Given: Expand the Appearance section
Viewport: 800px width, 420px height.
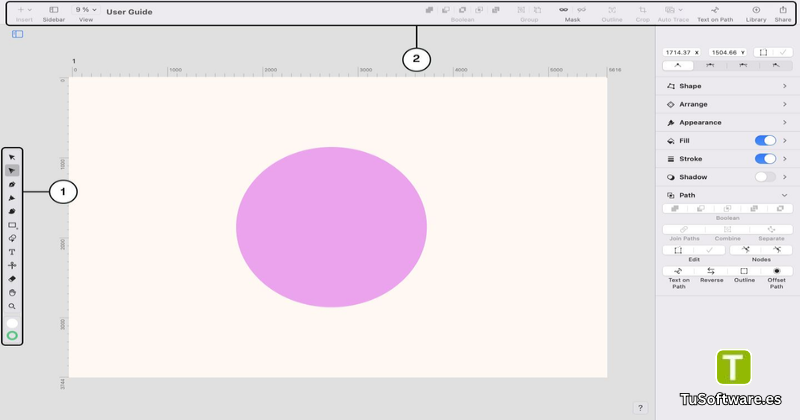Looking at the screenshot, I should (x=728, y=122).
